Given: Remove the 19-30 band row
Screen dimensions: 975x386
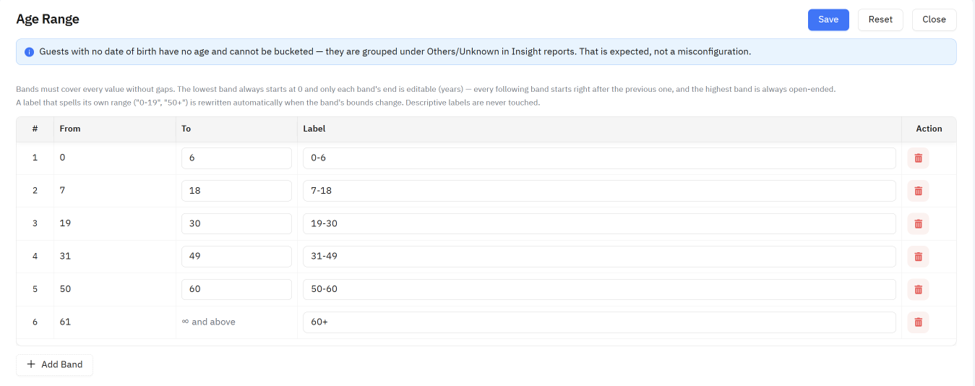Looking at the screenshot, I should click(x=918, y=224).
